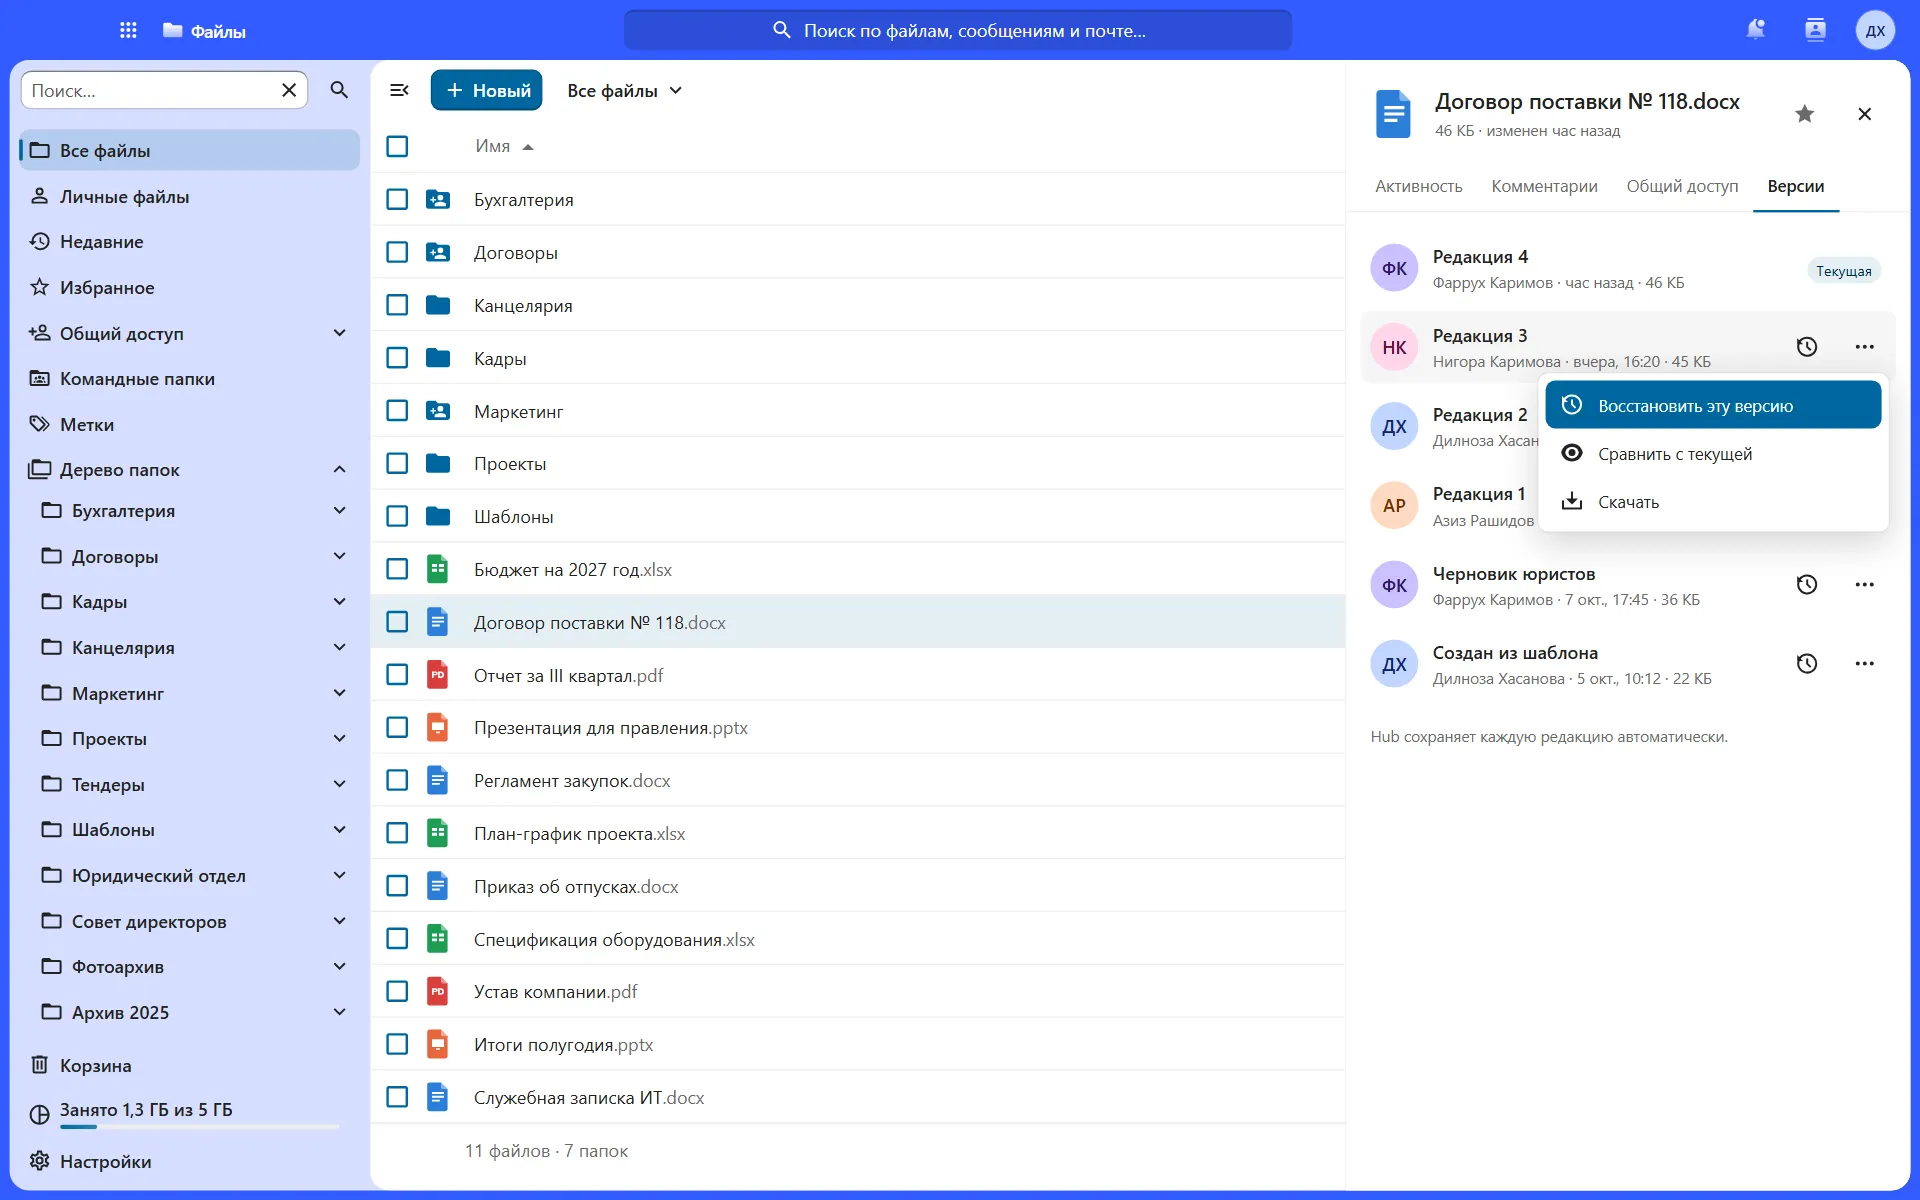The width and height of the screenshot is (1920, 1200).
Task: Focus the global search field
Action: [958, 30]
